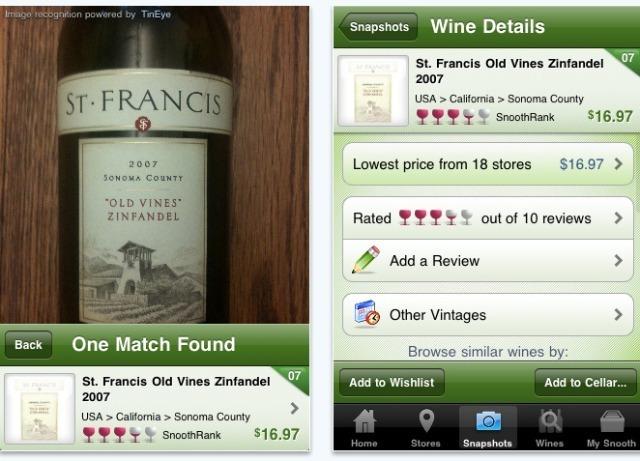
Task: Add the wine to Wishlist
Action: click(x=392, y=383)
